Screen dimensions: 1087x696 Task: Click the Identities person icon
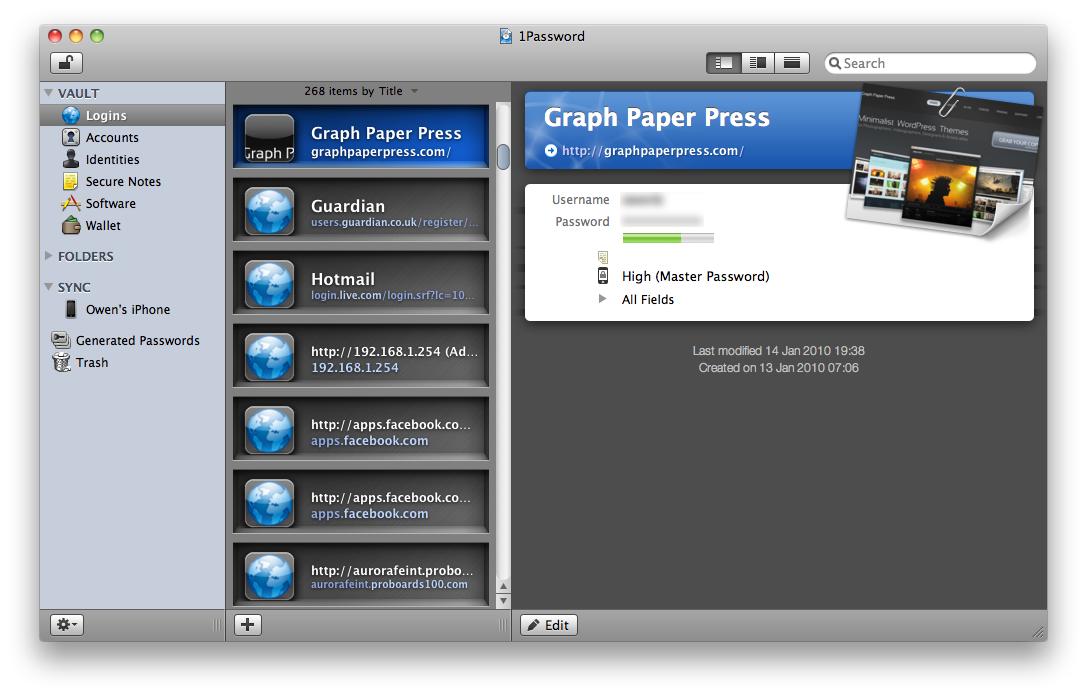(71, 159)
